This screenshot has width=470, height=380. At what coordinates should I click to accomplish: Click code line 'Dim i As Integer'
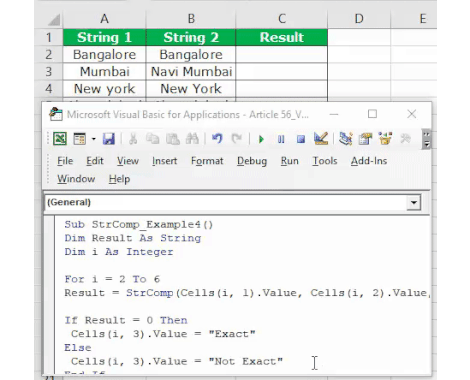(119, 252)
